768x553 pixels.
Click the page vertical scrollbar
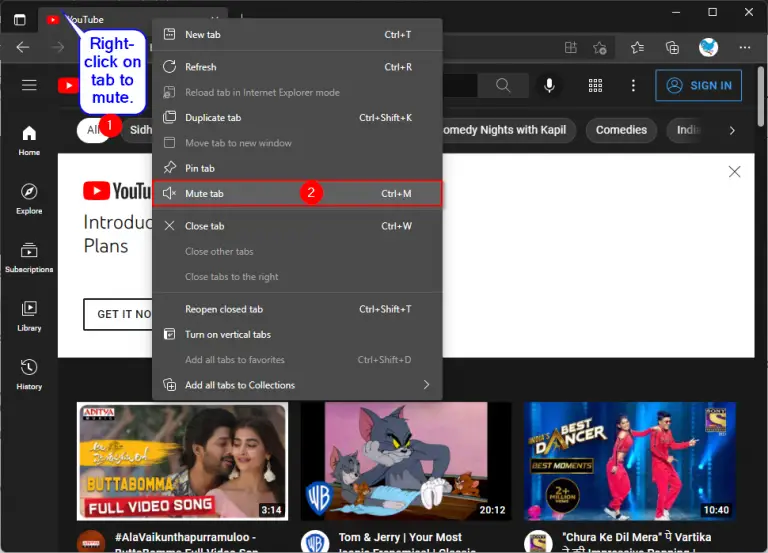click(761, 96)
